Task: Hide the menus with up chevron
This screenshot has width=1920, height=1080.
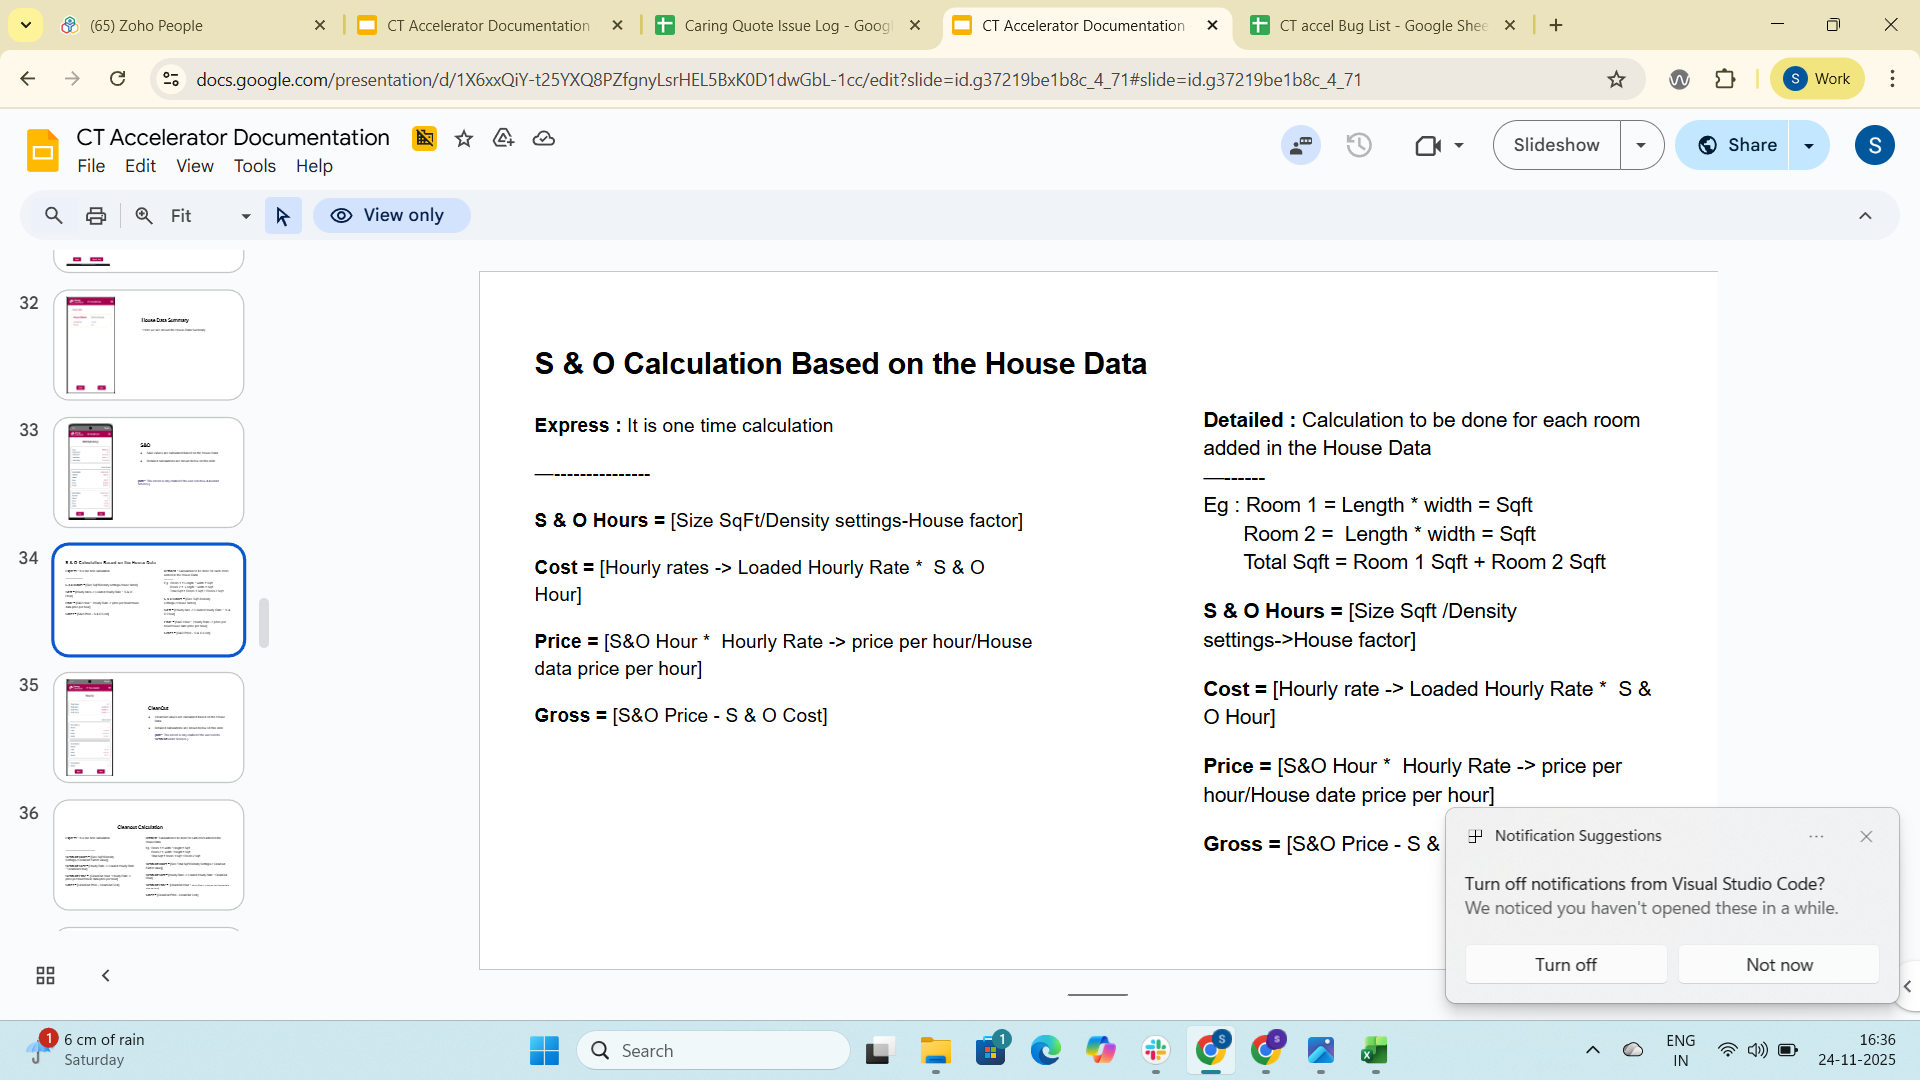Action: click(x=1865, y=216)
